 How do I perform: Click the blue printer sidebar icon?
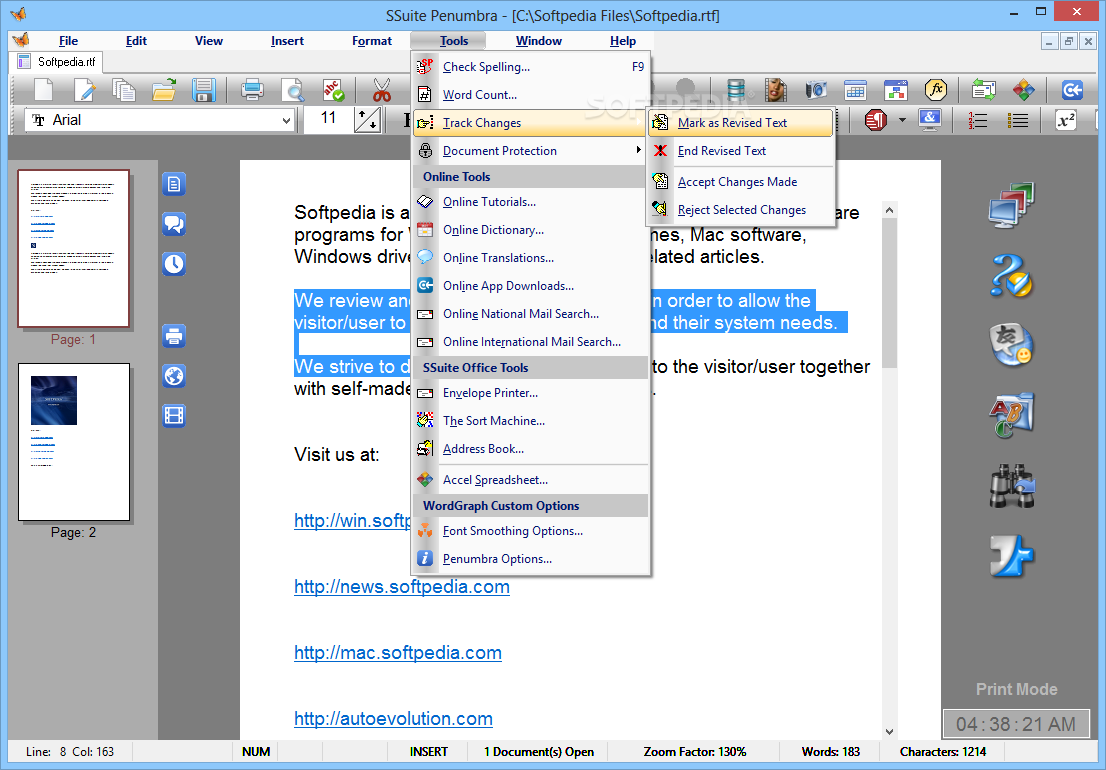174,336
